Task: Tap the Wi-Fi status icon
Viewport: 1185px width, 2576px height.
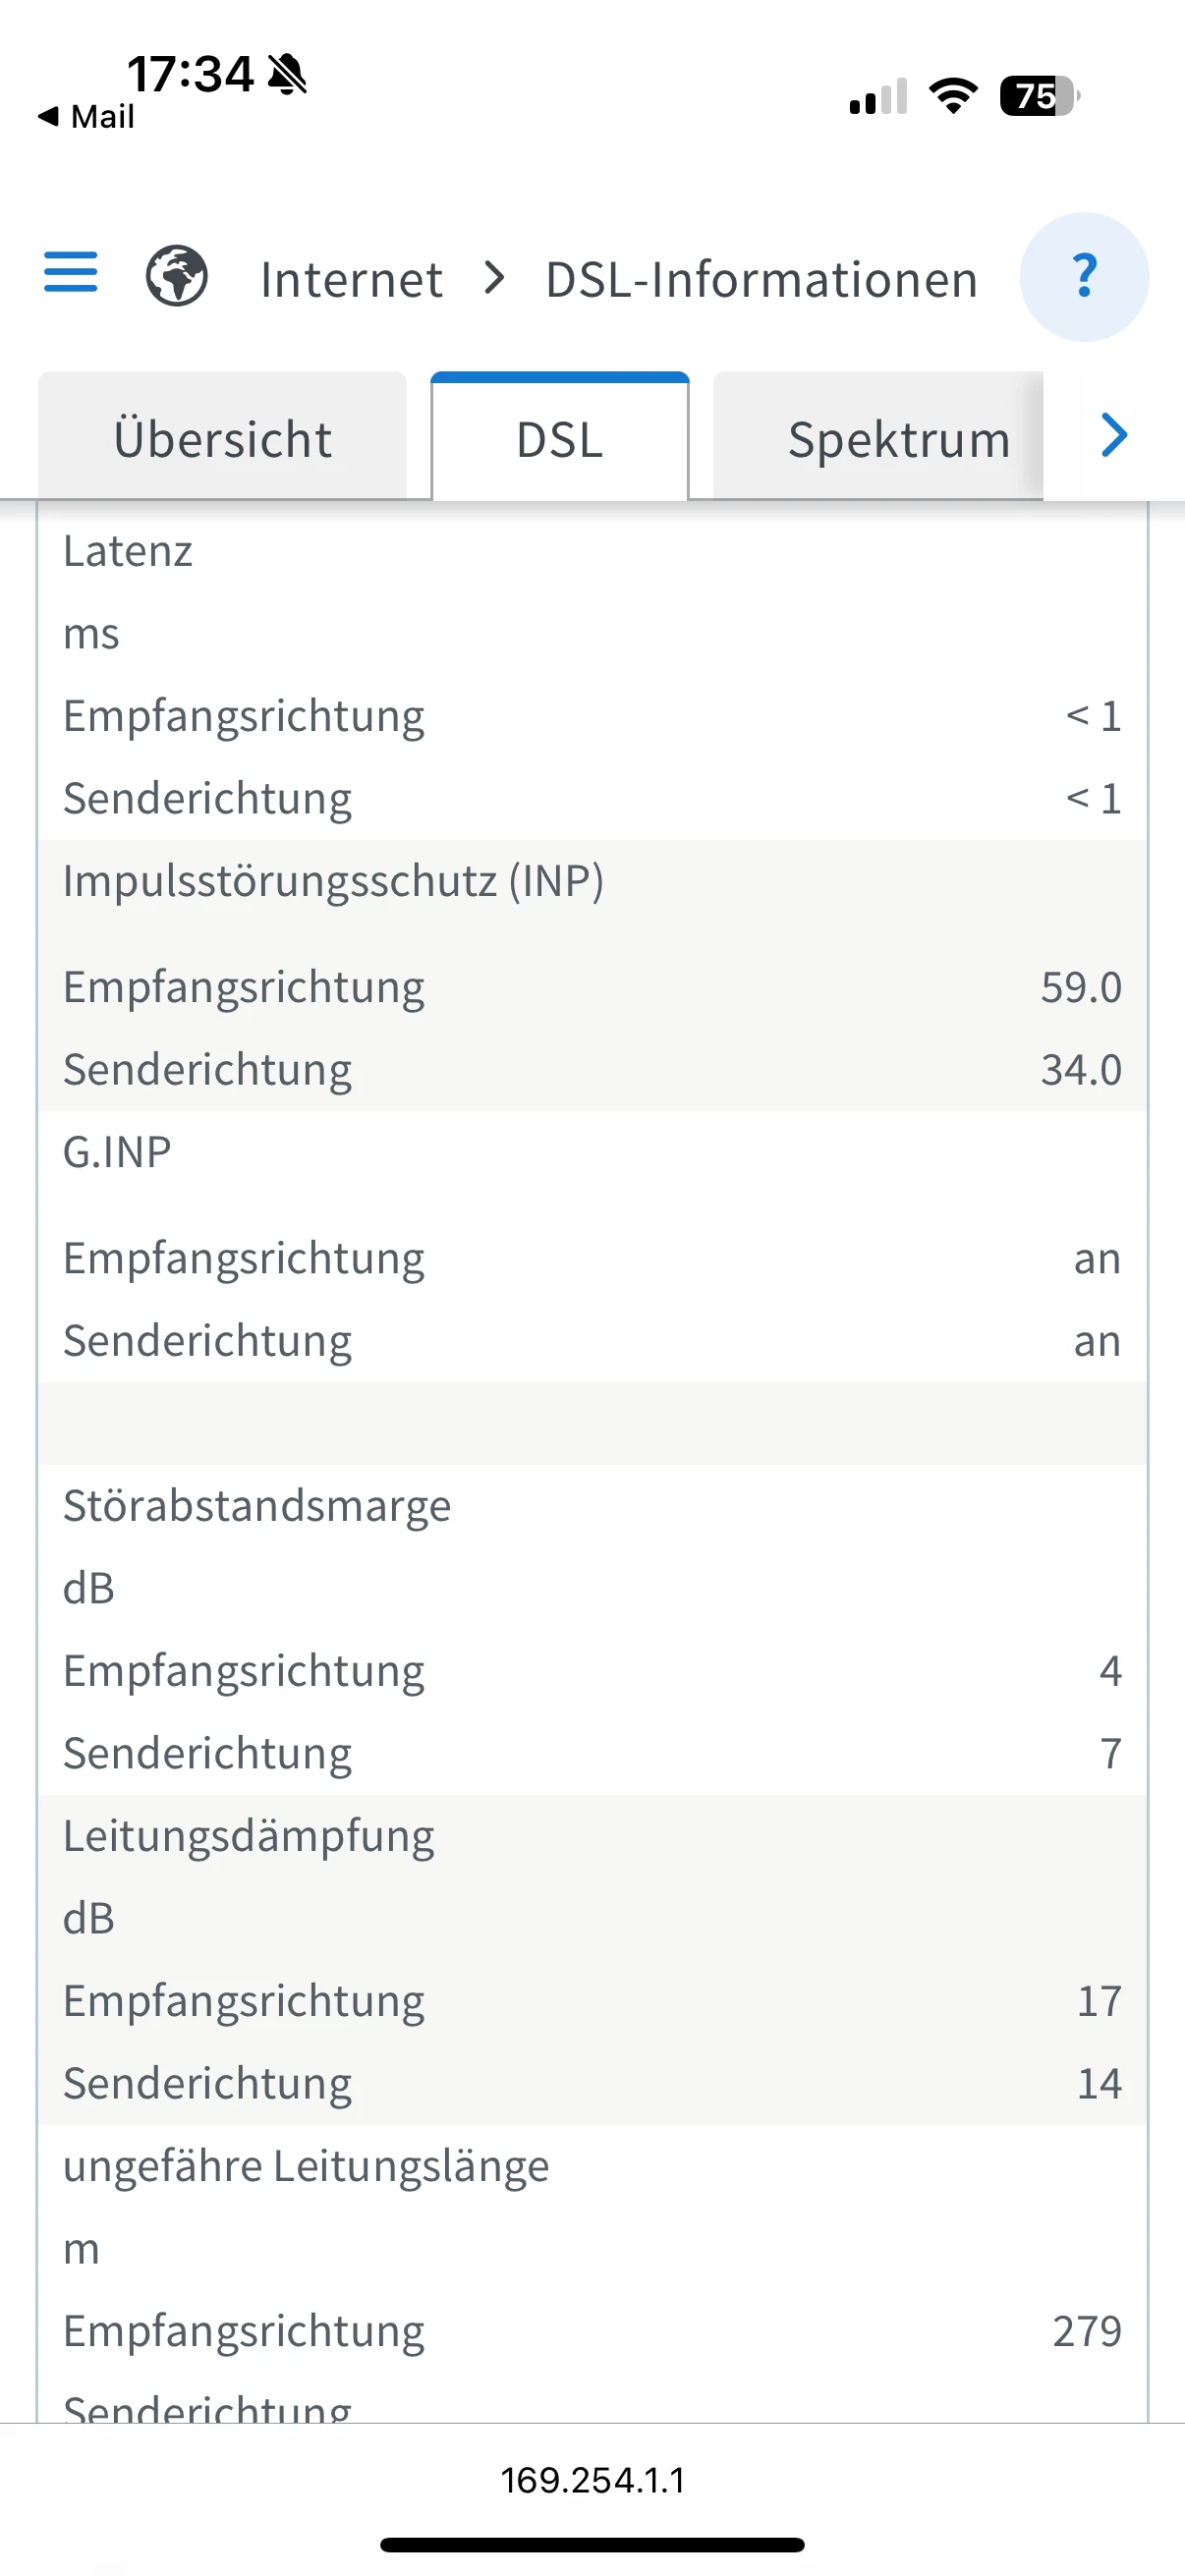Action: click(953, 96)
